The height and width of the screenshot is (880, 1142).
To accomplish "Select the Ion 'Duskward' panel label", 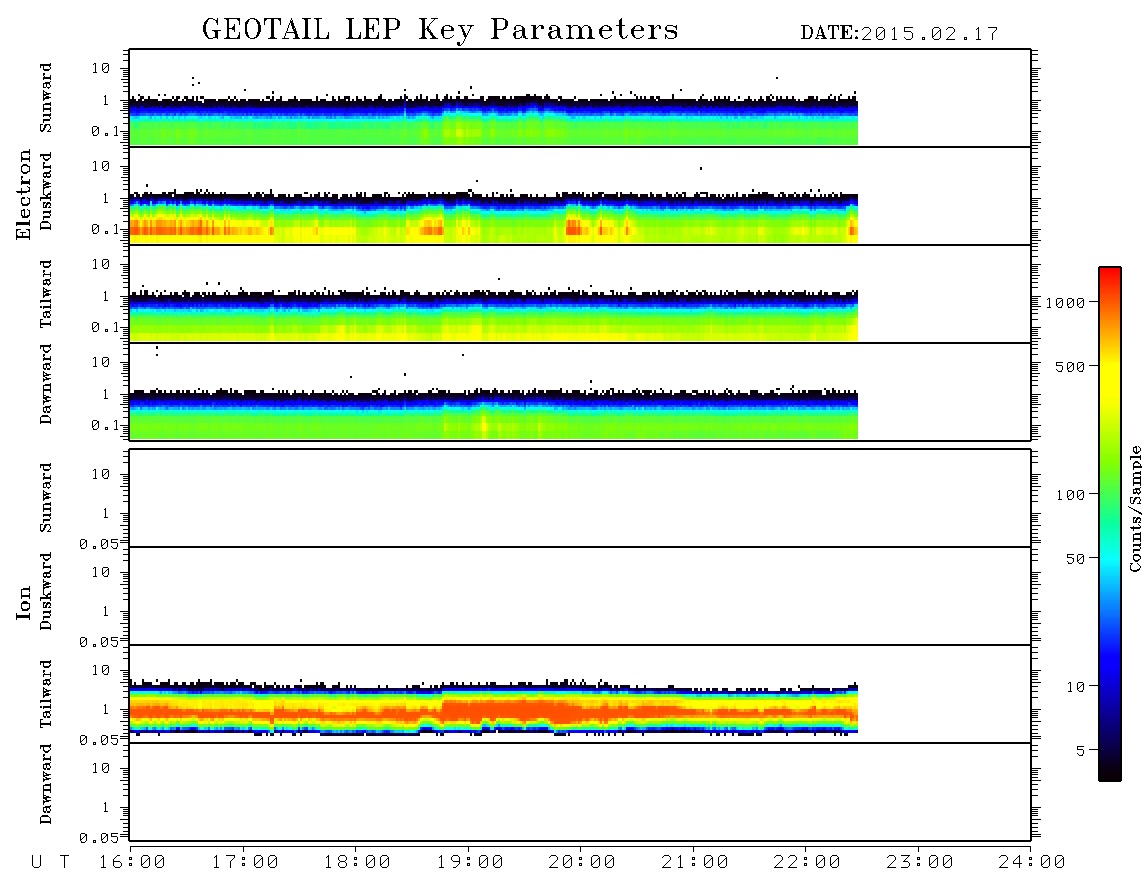I will coord(46,591).
